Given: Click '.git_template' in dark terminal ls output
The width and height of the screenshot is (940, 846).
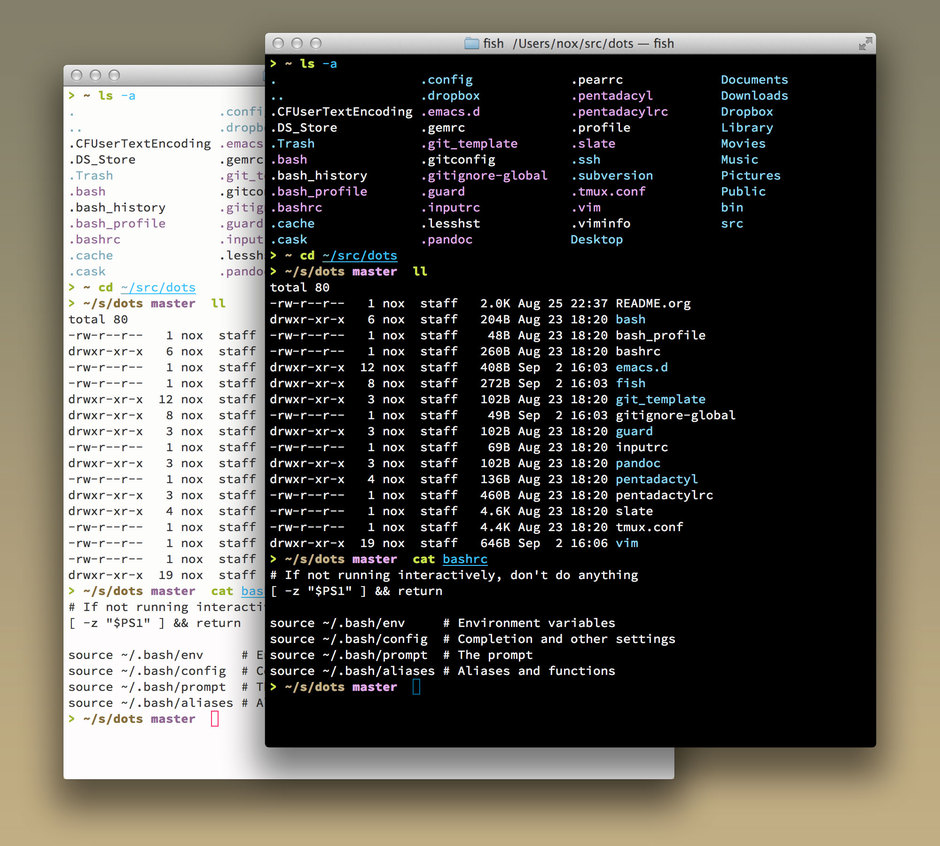Looking at the screenshot, I should pyautogui.click(x=469, y=144).
